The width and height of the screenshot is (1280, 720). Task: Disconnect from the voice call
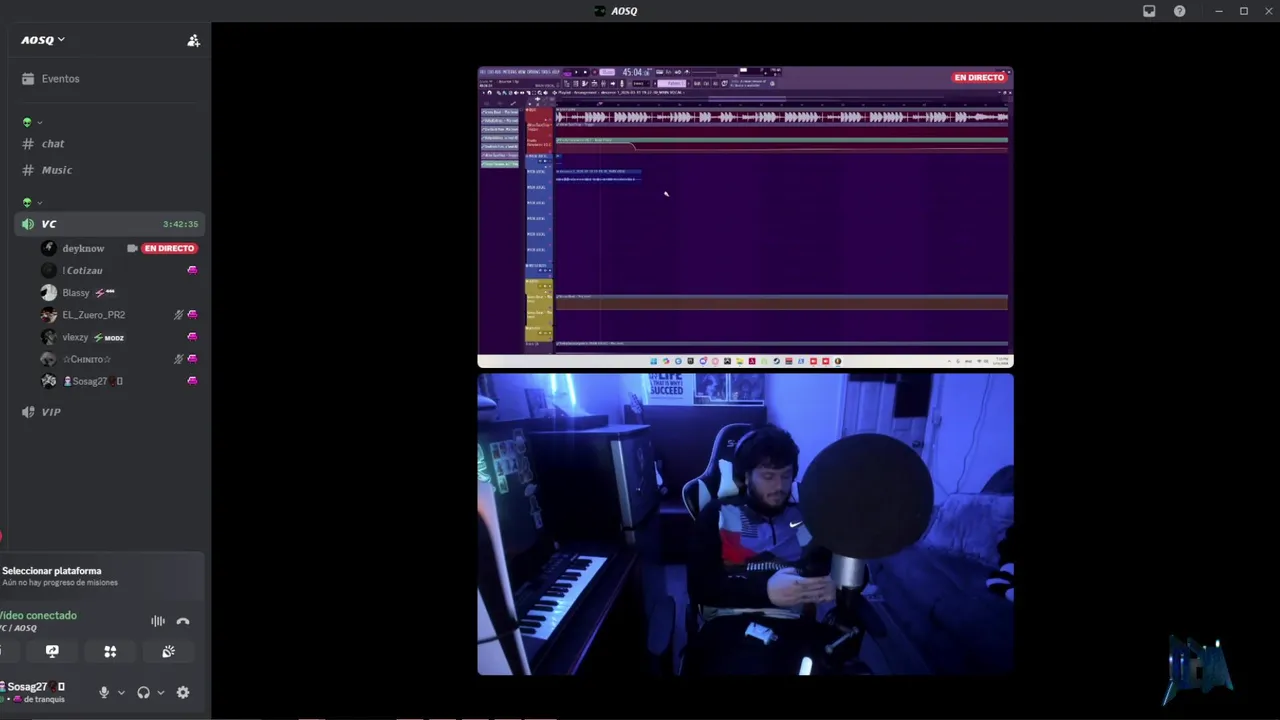point(183,621)
